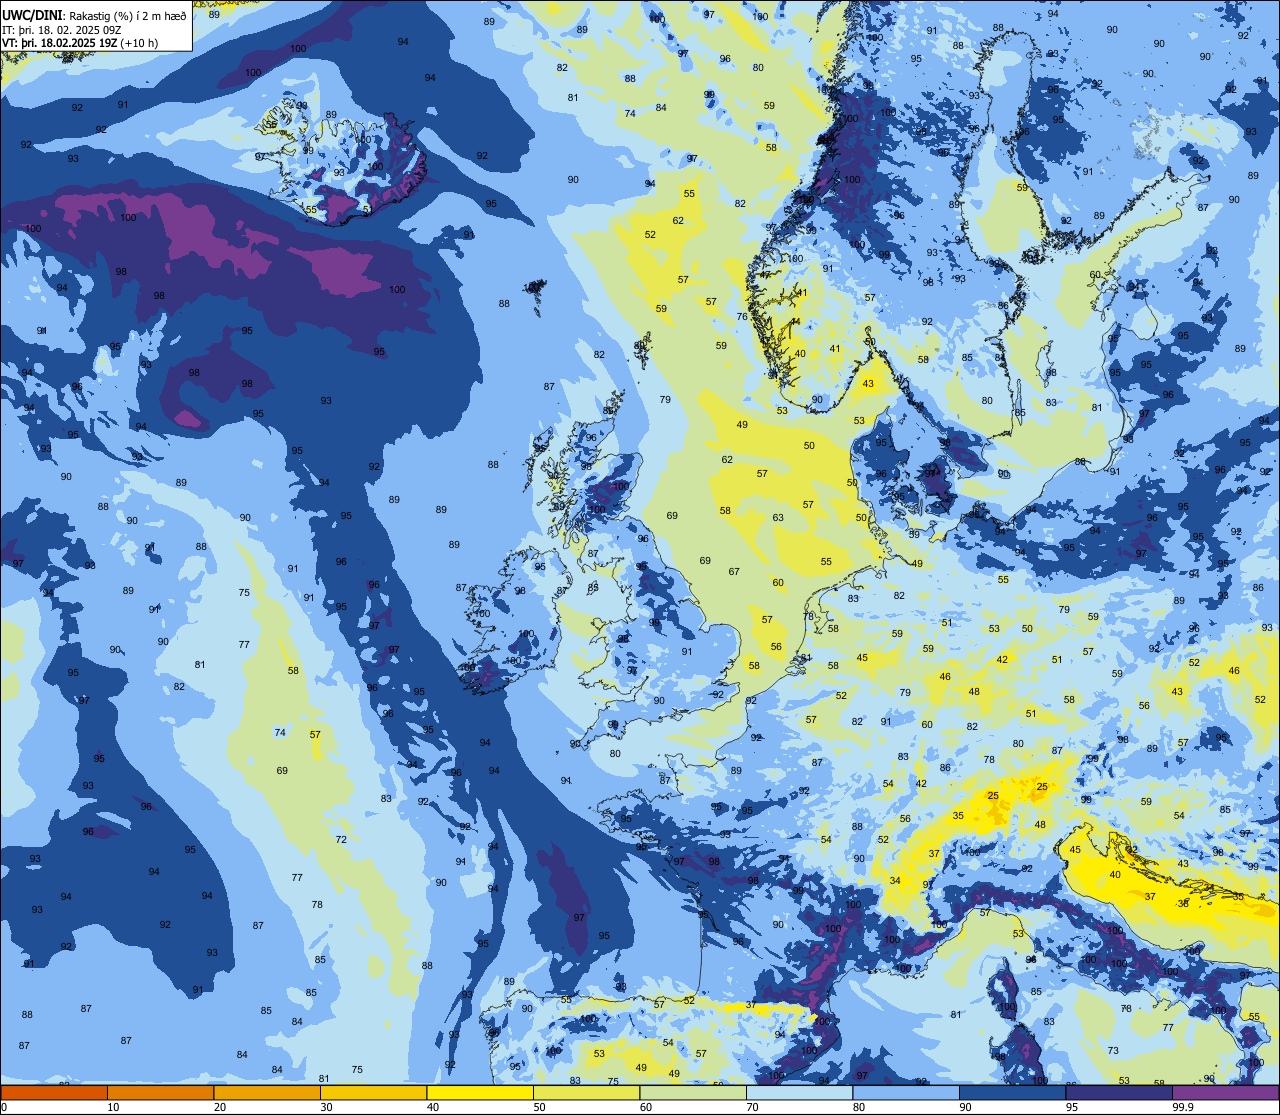Click the "63" humidity value over the North Sea
Screen dimensions: 1280x1115
click(x=778, y=517)
